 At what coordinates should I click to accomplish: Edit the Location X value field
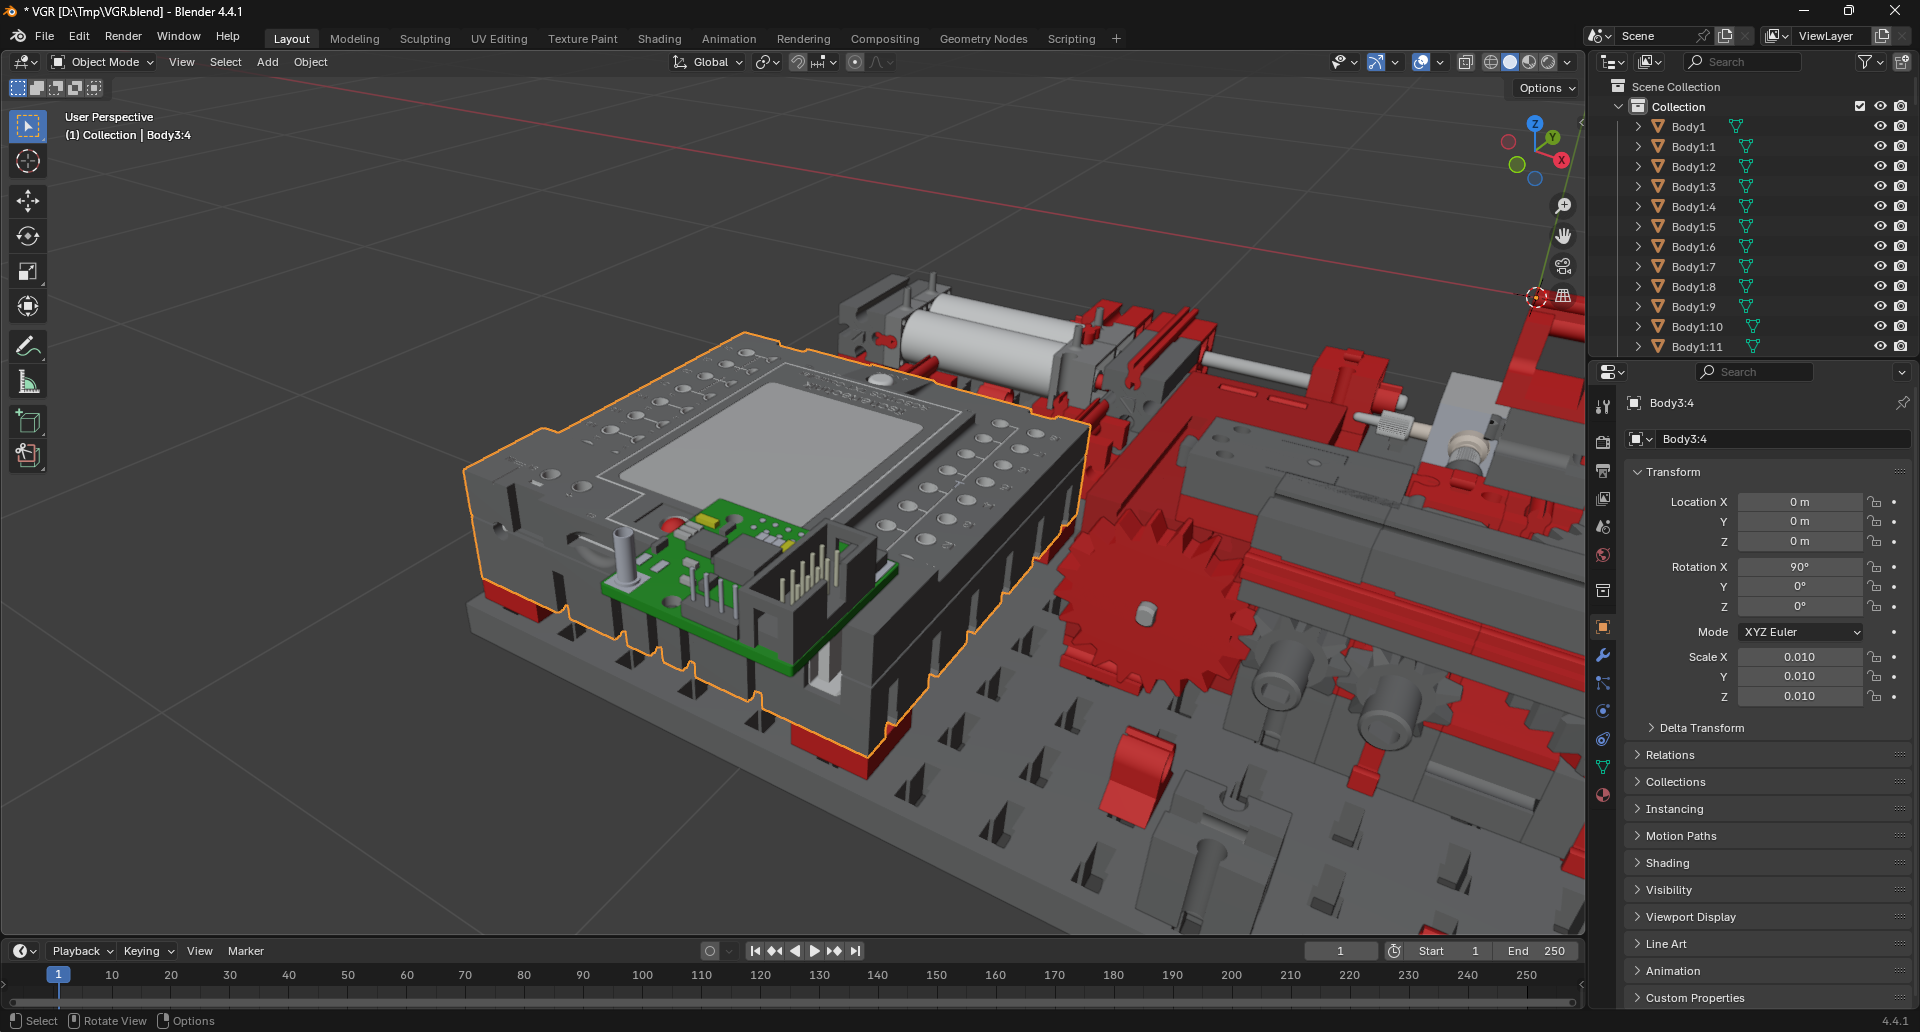[x=1799, y=501]
